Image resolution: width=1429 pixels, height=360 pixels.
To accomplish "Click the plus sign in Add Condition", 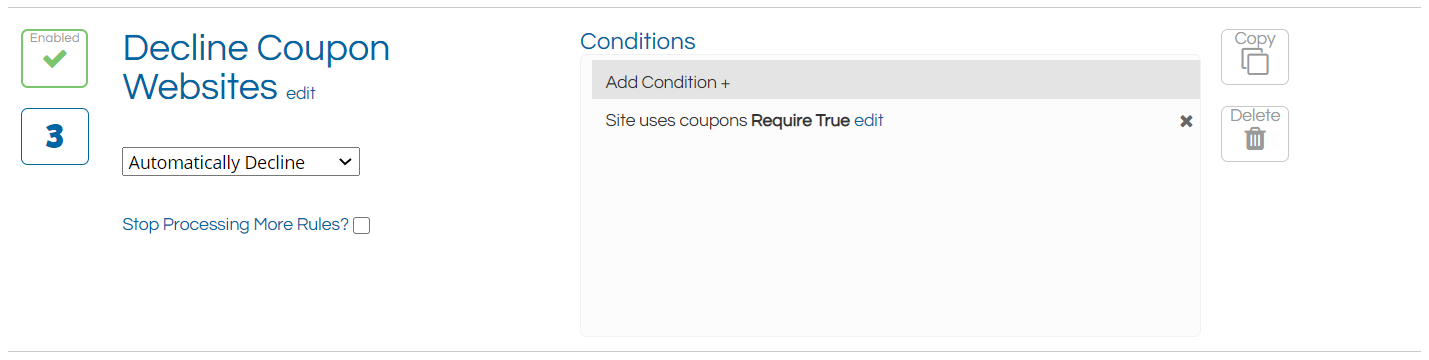I will [x=725, y=82].
